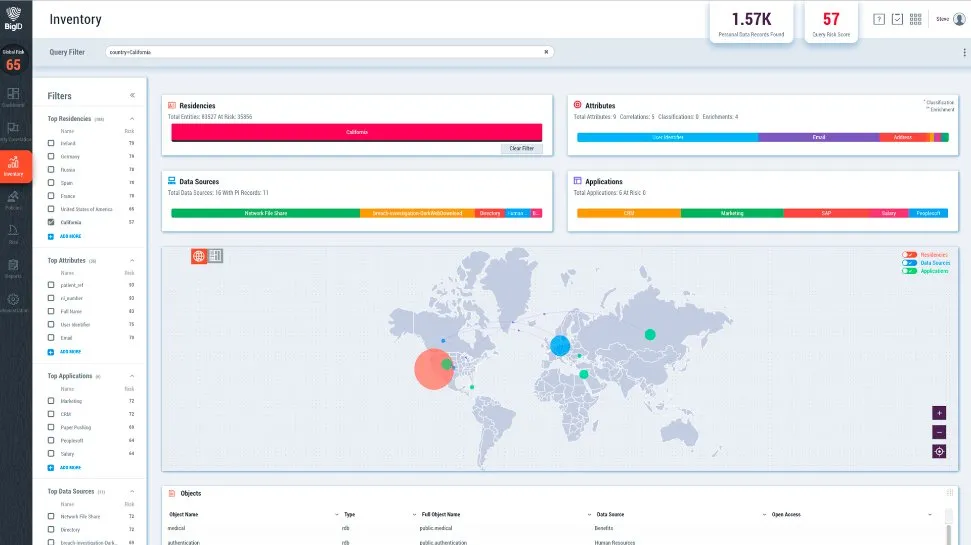Open Reports in the left sidebar
The width and height of the screenshot is (971, 545).
(x=13, y=268)
